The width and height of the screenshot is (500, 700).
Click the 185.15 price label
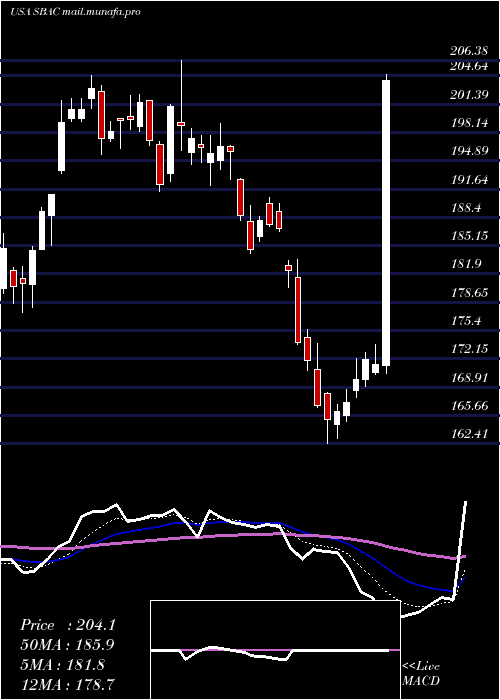point(469,236)
